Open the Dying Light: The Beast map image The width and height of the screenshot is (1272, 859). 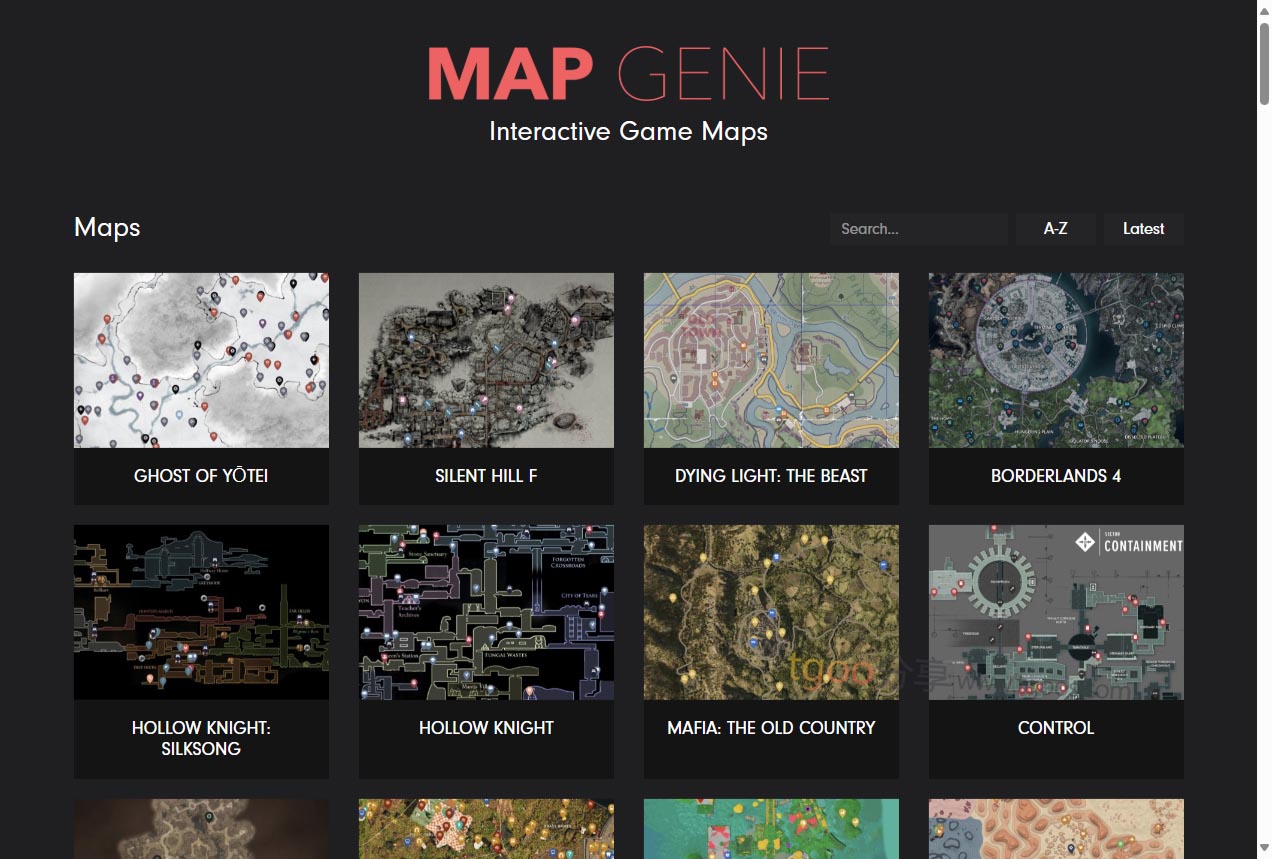point(771,360)
